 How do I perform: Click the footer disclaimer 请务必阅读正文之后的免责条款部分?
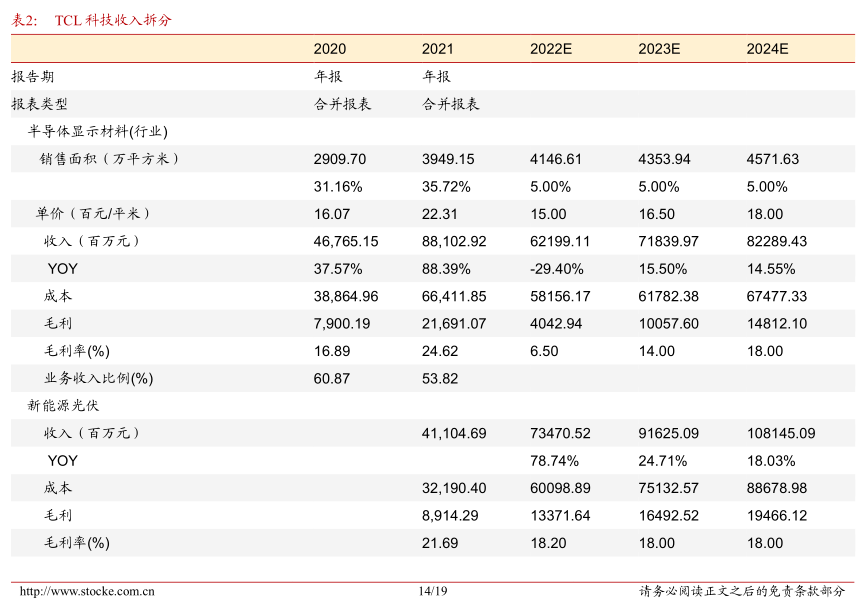point(741,591)
